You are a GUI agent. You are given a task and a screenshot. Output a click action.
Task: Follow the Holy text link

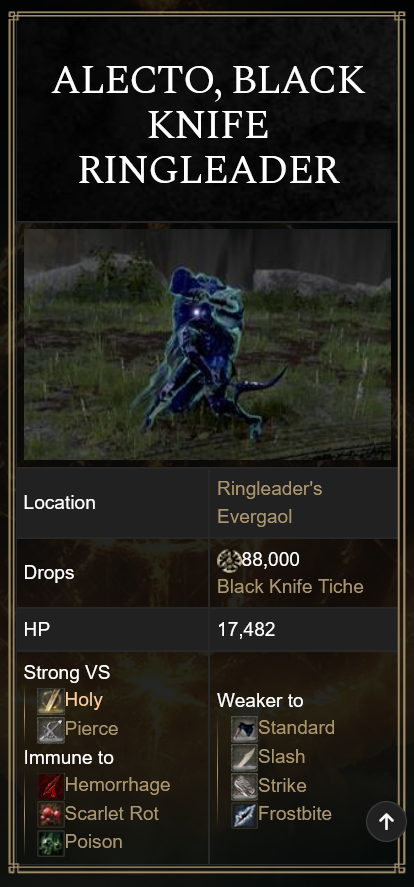click(x=84, y=700)
